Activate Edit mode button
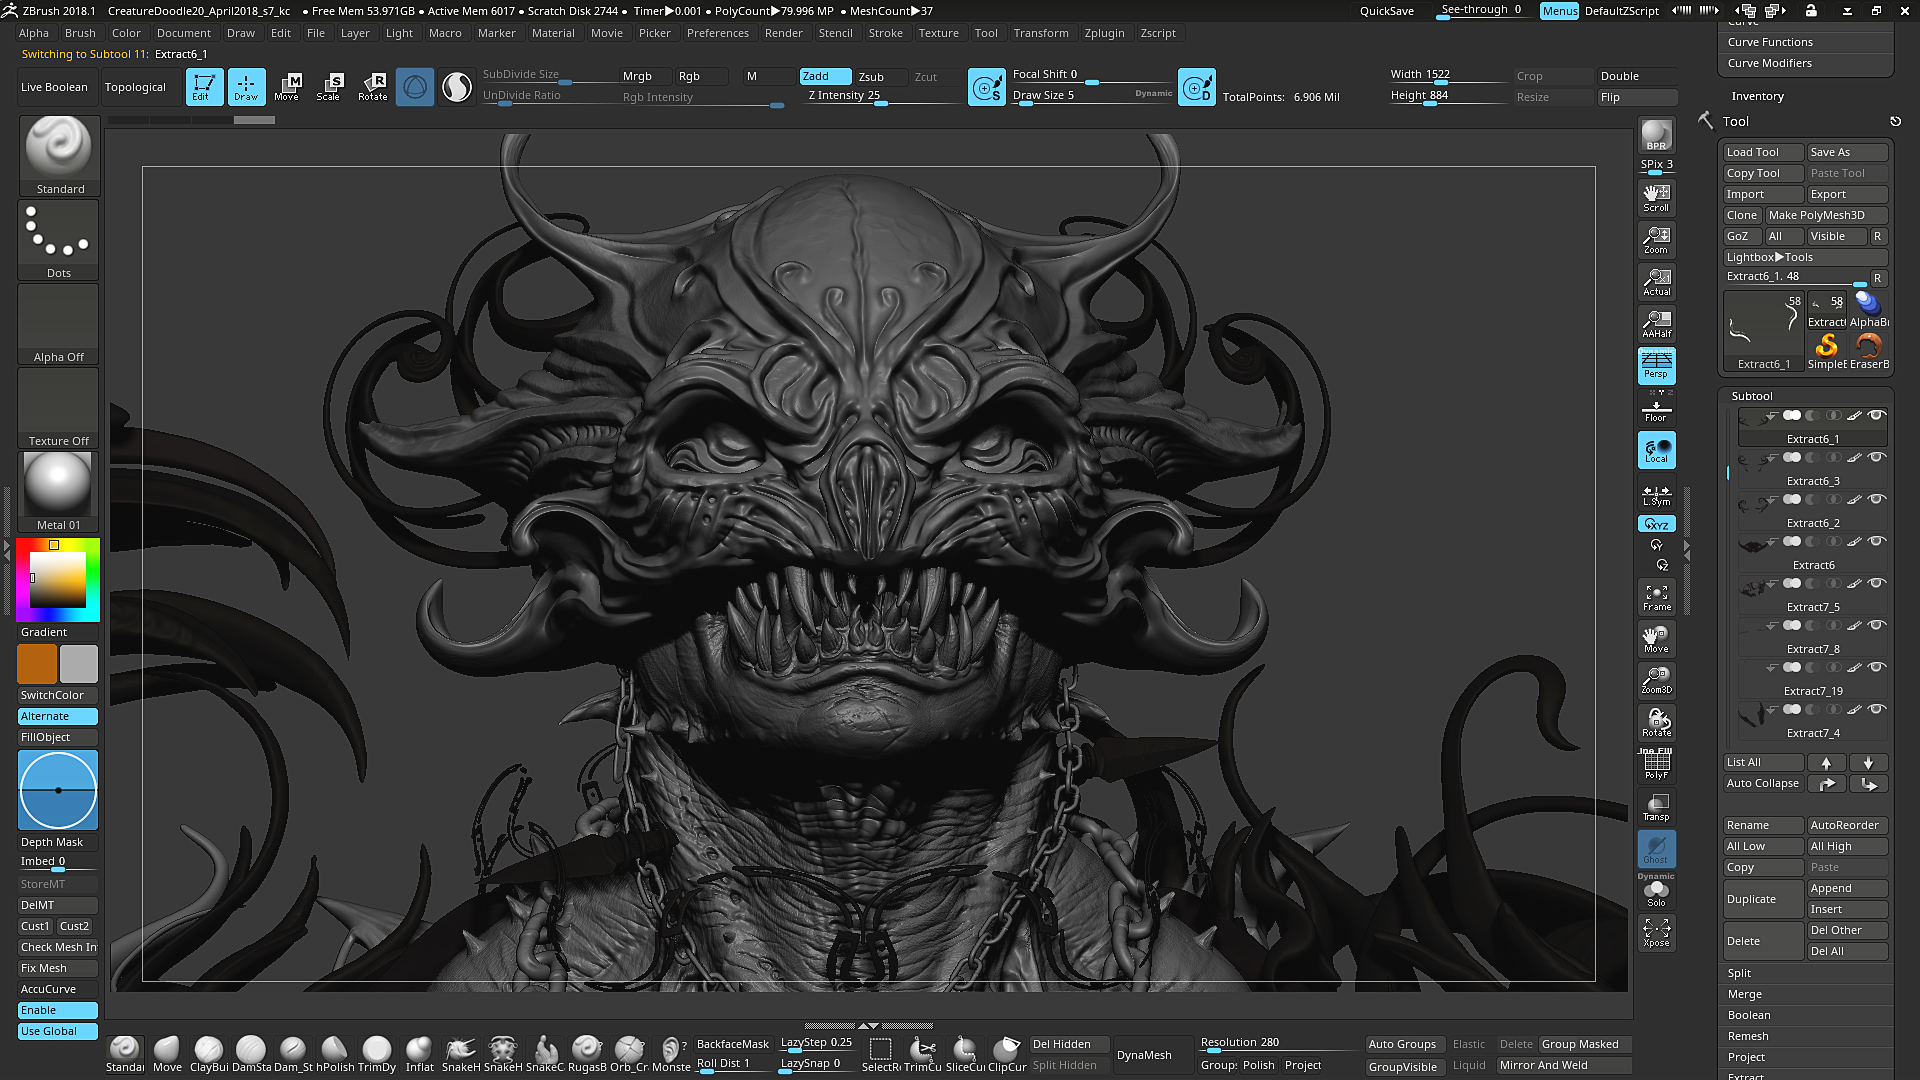 [x=204, y=87]
